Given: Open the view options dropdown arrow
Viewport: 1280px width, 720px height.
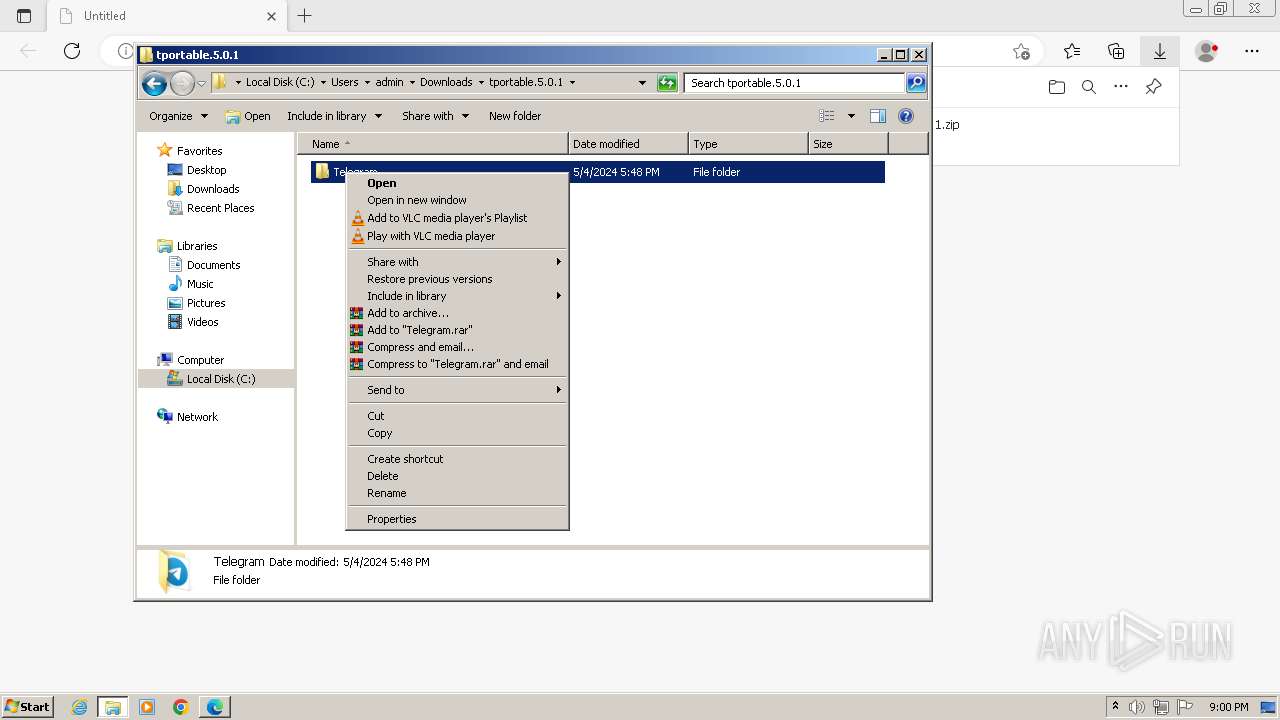Looking at the screenshot, I should coord(851,116).
